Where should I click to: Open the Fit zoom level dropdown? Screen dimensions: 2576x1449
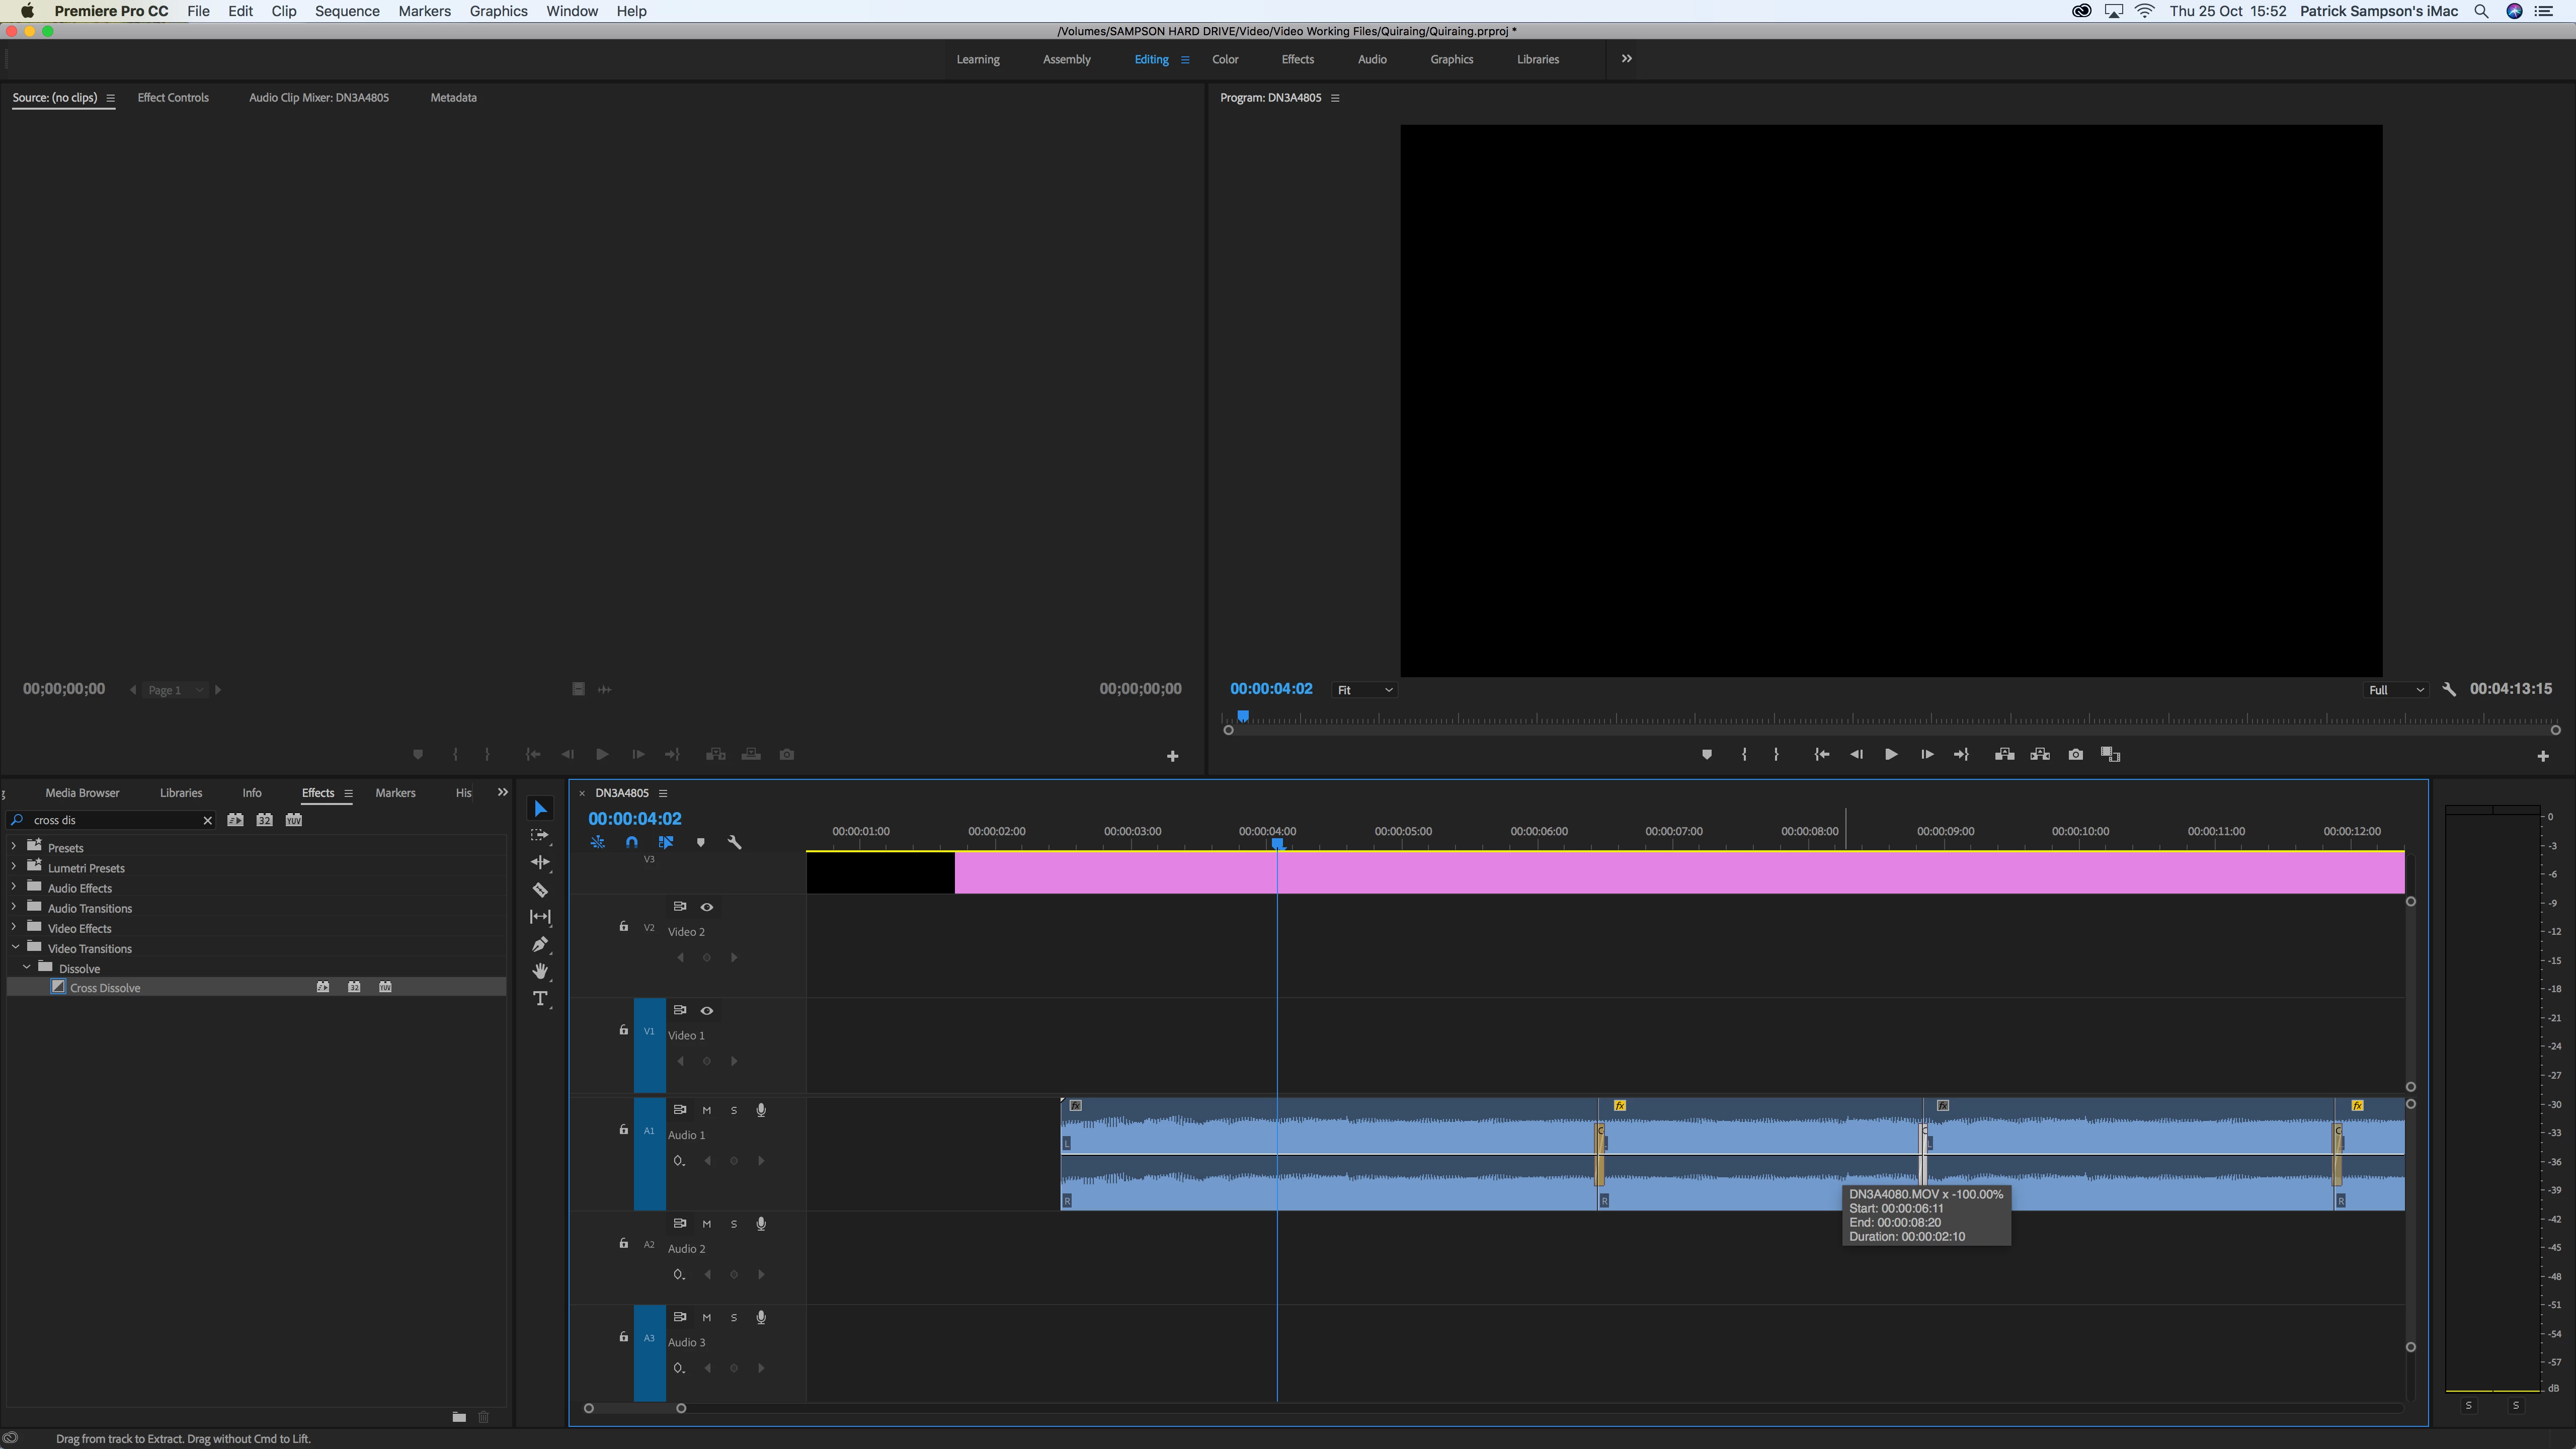pos(1364,690)
